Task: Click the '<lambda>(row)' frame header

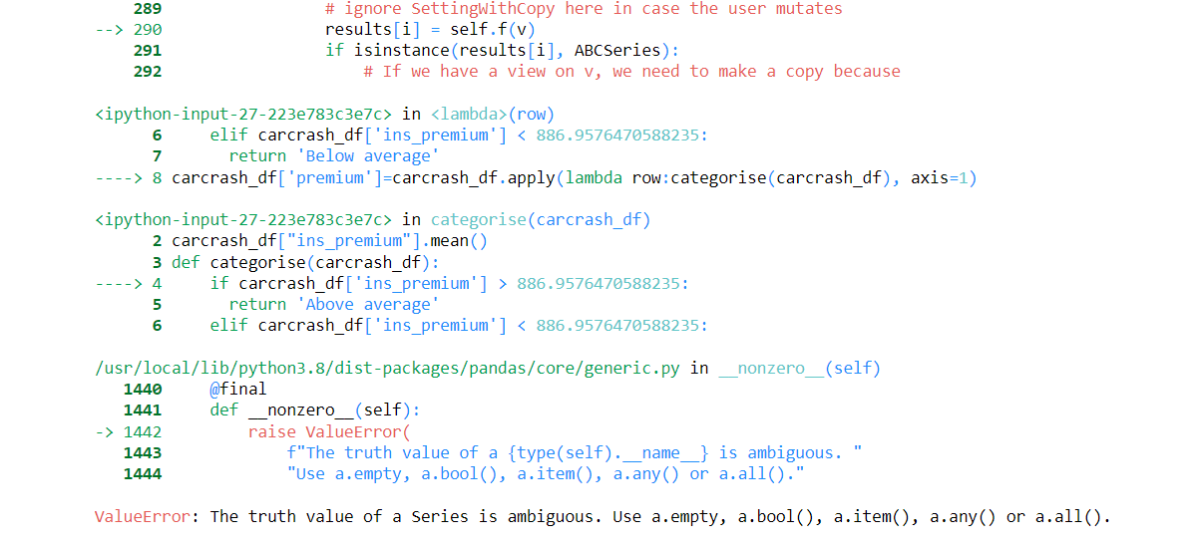Action: click(492, 114)
